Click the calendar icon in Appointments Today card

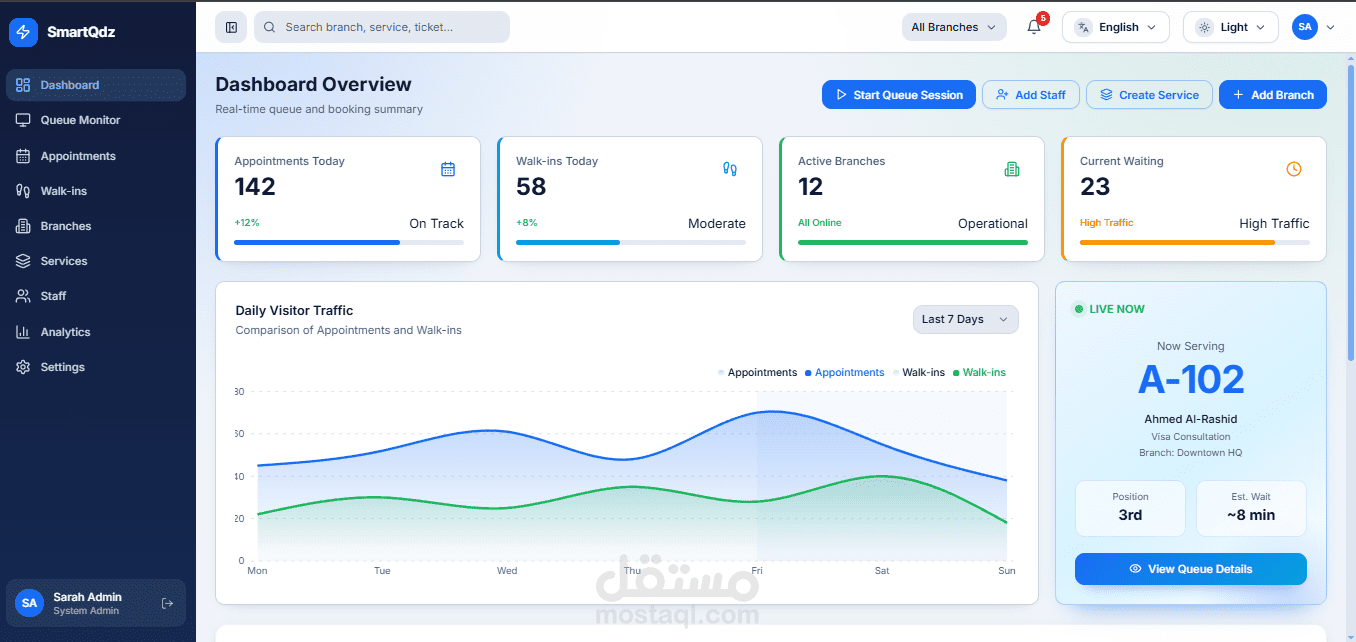(x=448, y=169)
